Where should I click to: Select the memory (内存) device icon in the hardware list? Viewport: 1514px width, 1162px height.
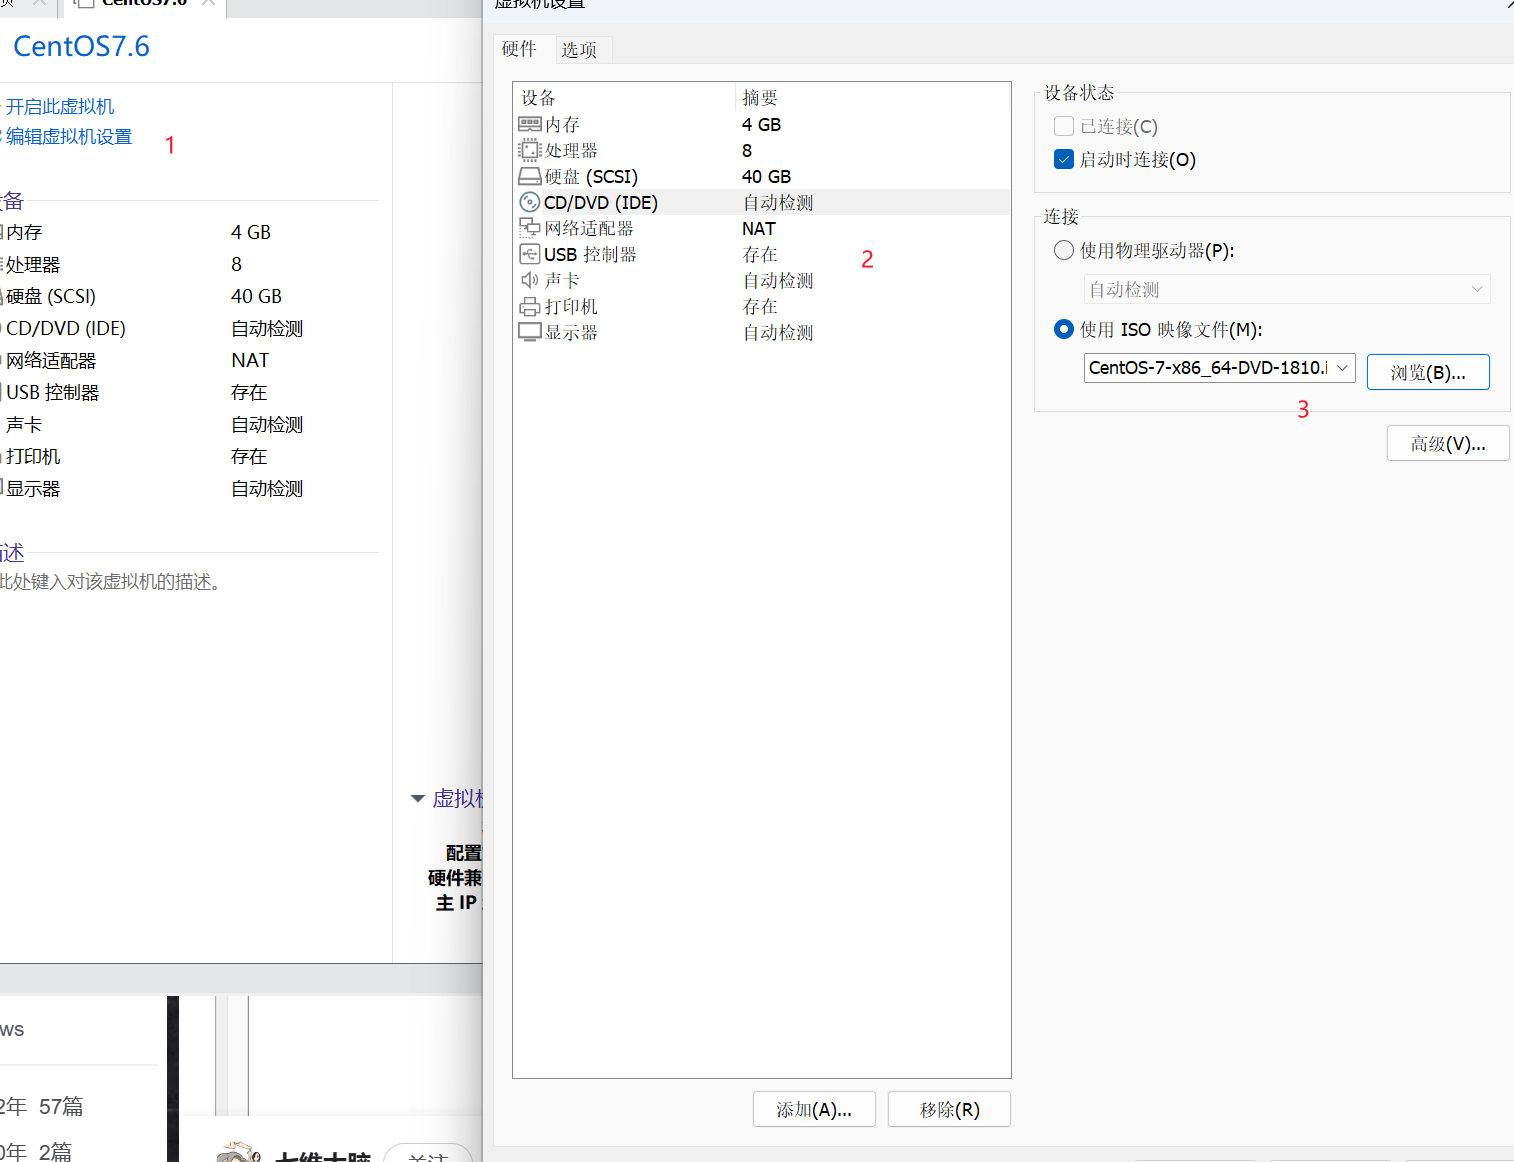(529, 124)
